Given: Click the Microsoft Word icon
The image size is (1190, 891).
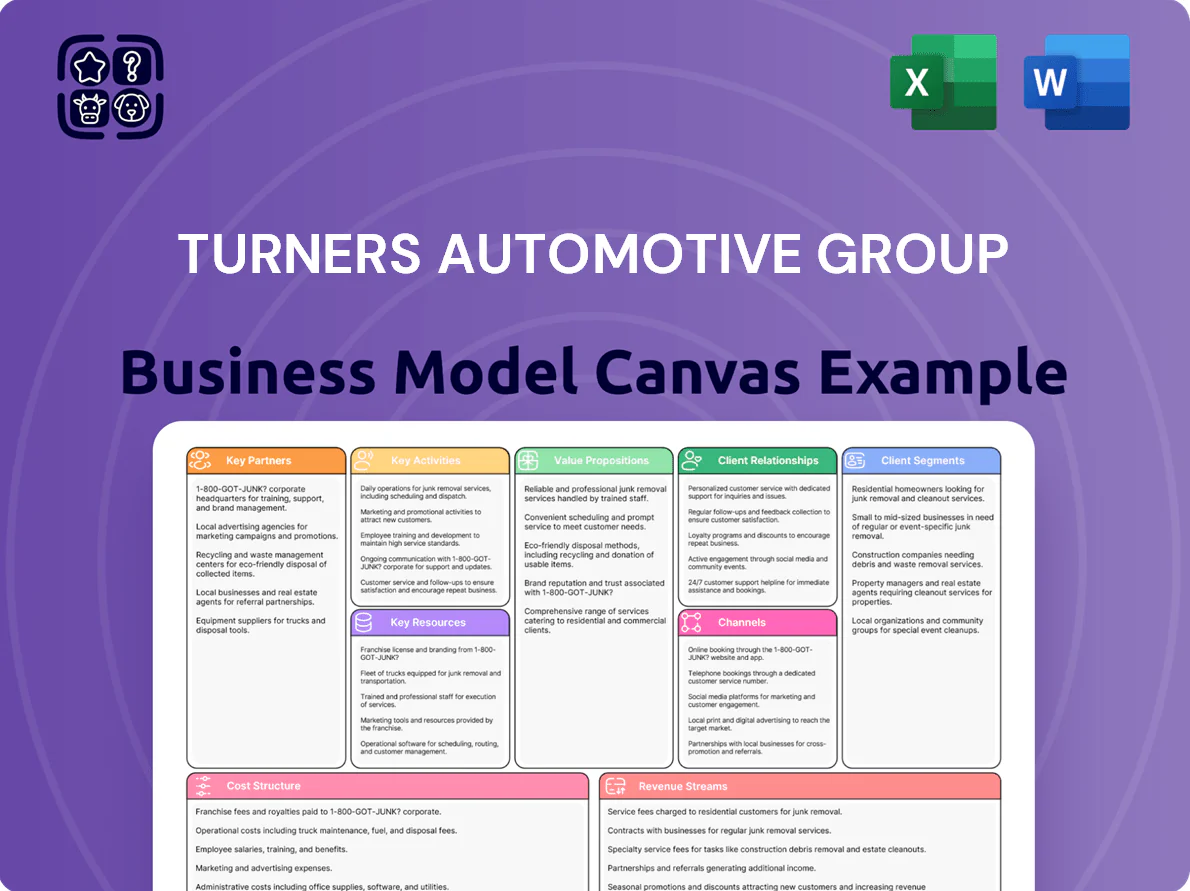Looking at the screenshot, I should coord(1076,82).
